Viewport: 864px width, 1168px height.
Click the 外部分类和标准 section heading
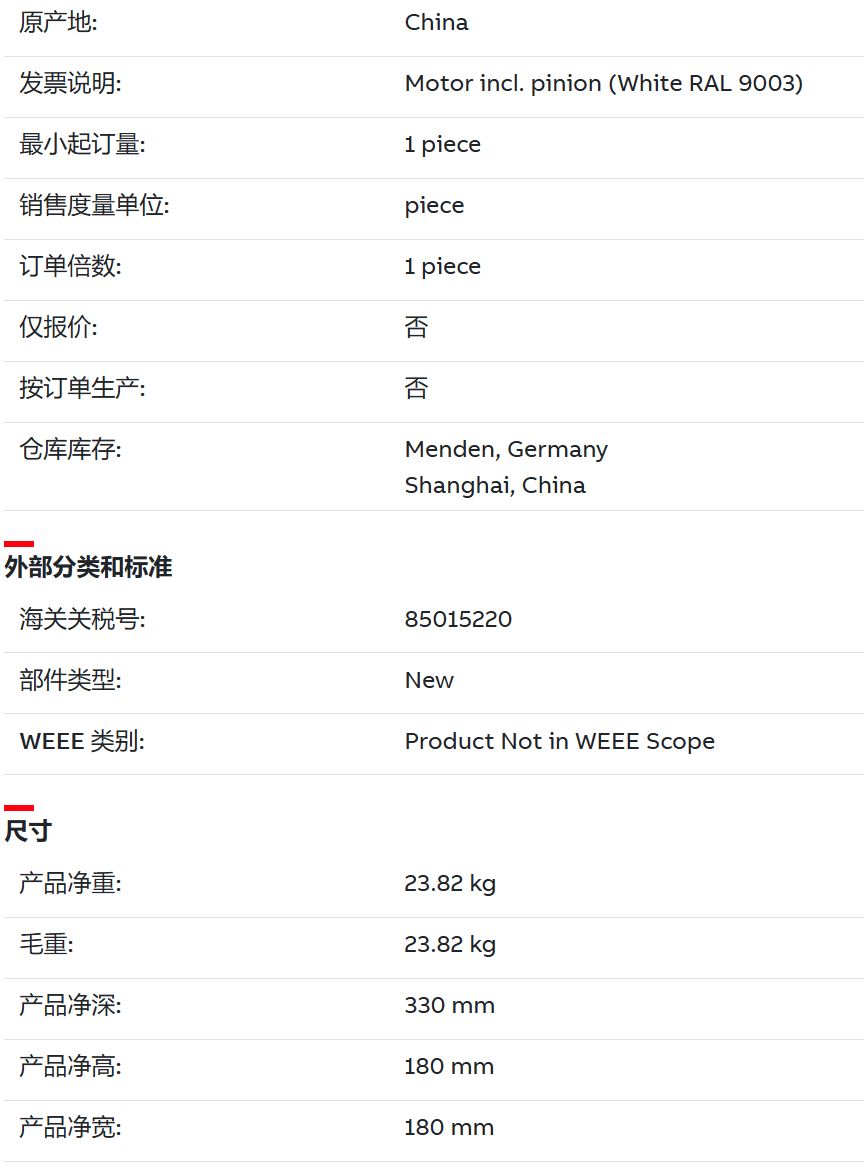(88, 567)
